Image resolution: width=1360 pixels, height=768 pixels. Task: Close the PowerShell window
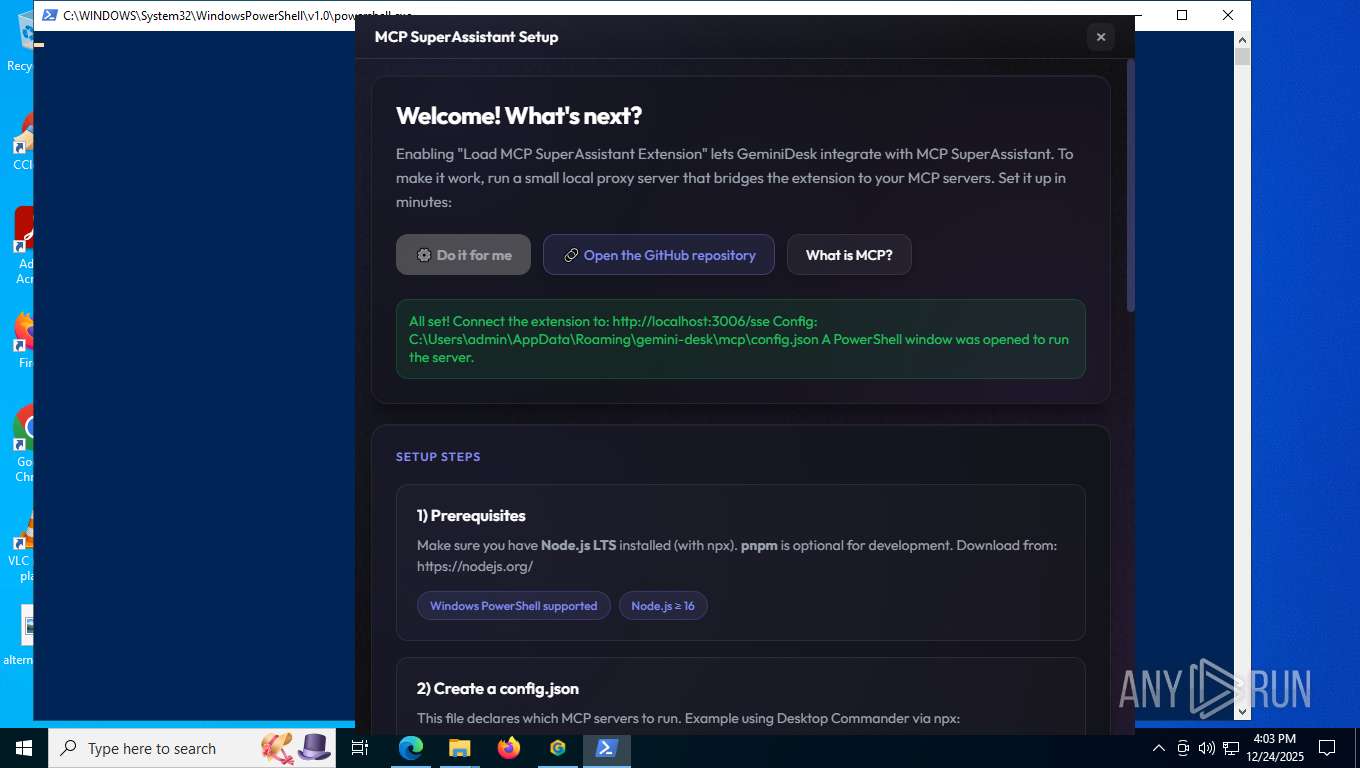(1228, 15)
